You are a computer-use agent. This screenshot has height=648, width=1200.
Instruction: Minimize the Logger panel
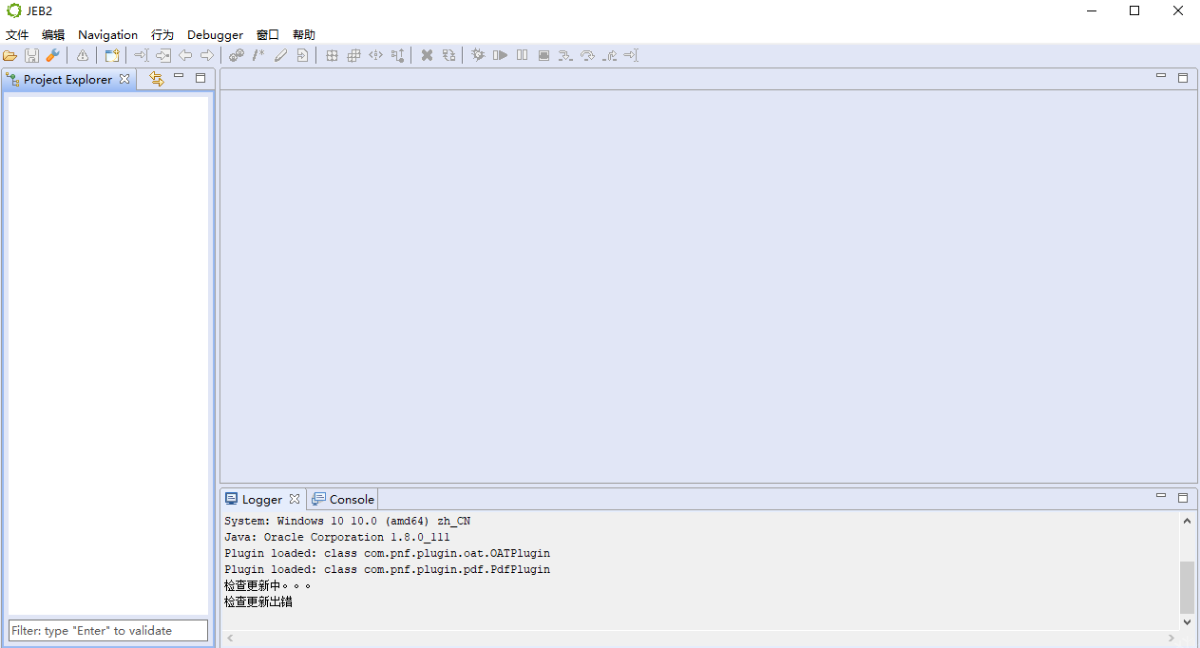click(x=1161, y=496)
